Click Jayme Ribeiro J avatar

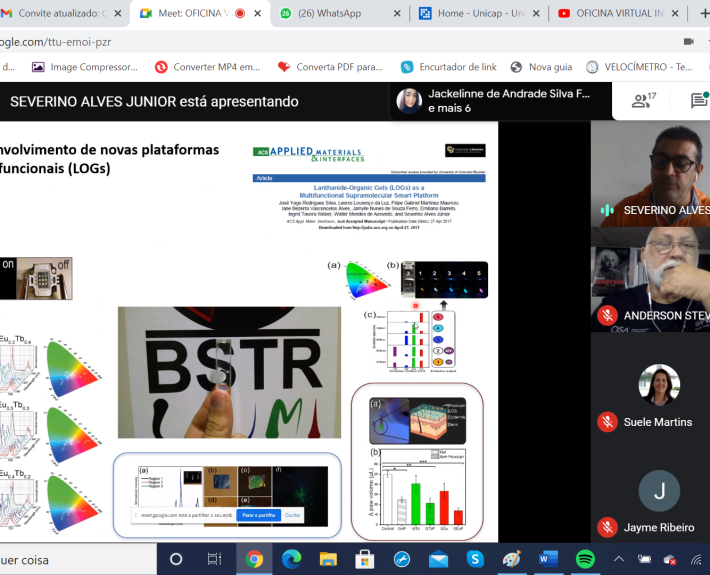tap(659, 491)
